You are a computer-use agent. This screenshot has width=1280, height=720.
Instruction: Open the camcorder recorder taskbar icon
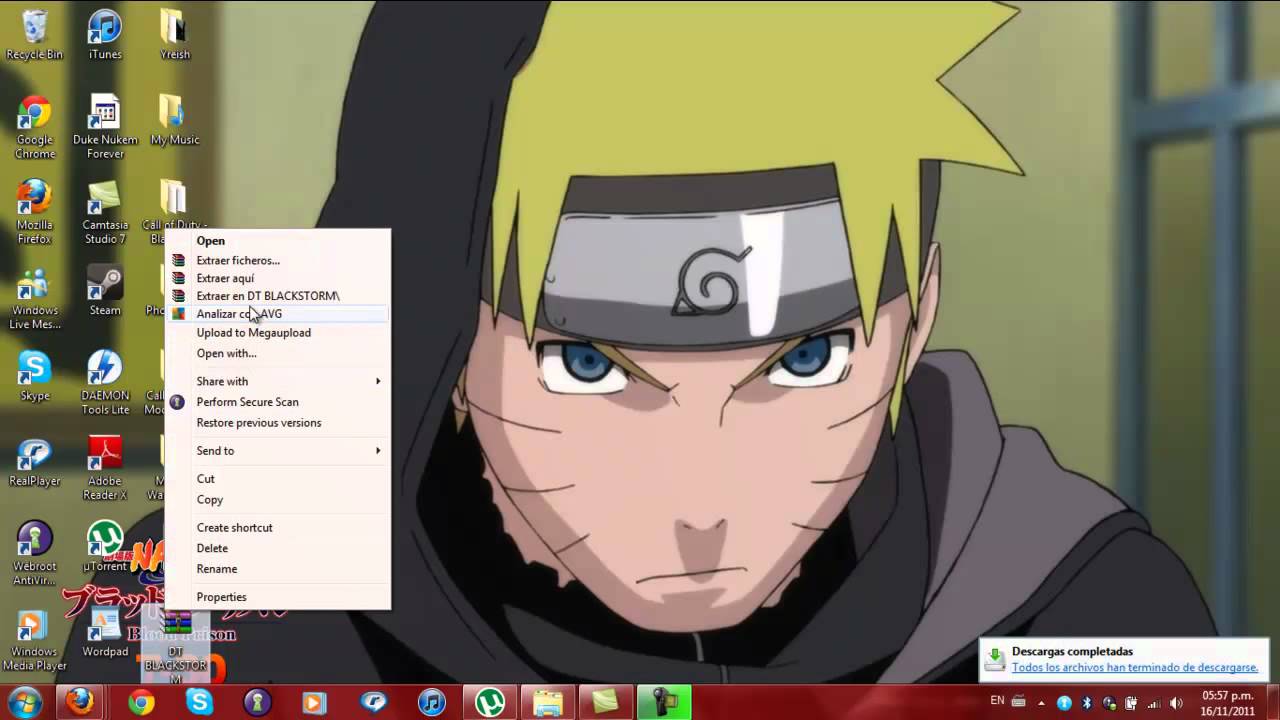tap(664, 702)
